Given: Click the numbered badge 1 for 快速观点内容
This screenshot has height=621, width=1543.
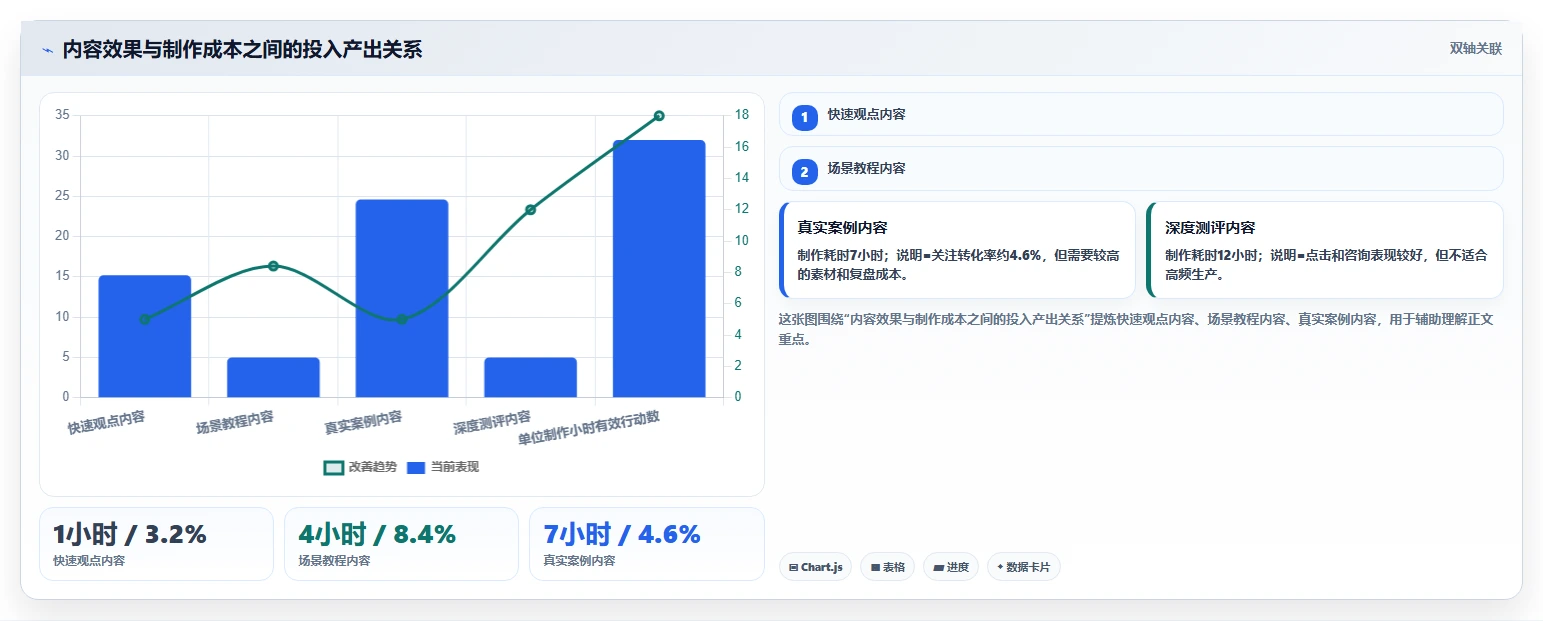Looking at the screenshot, I should [x=804, y=117].
